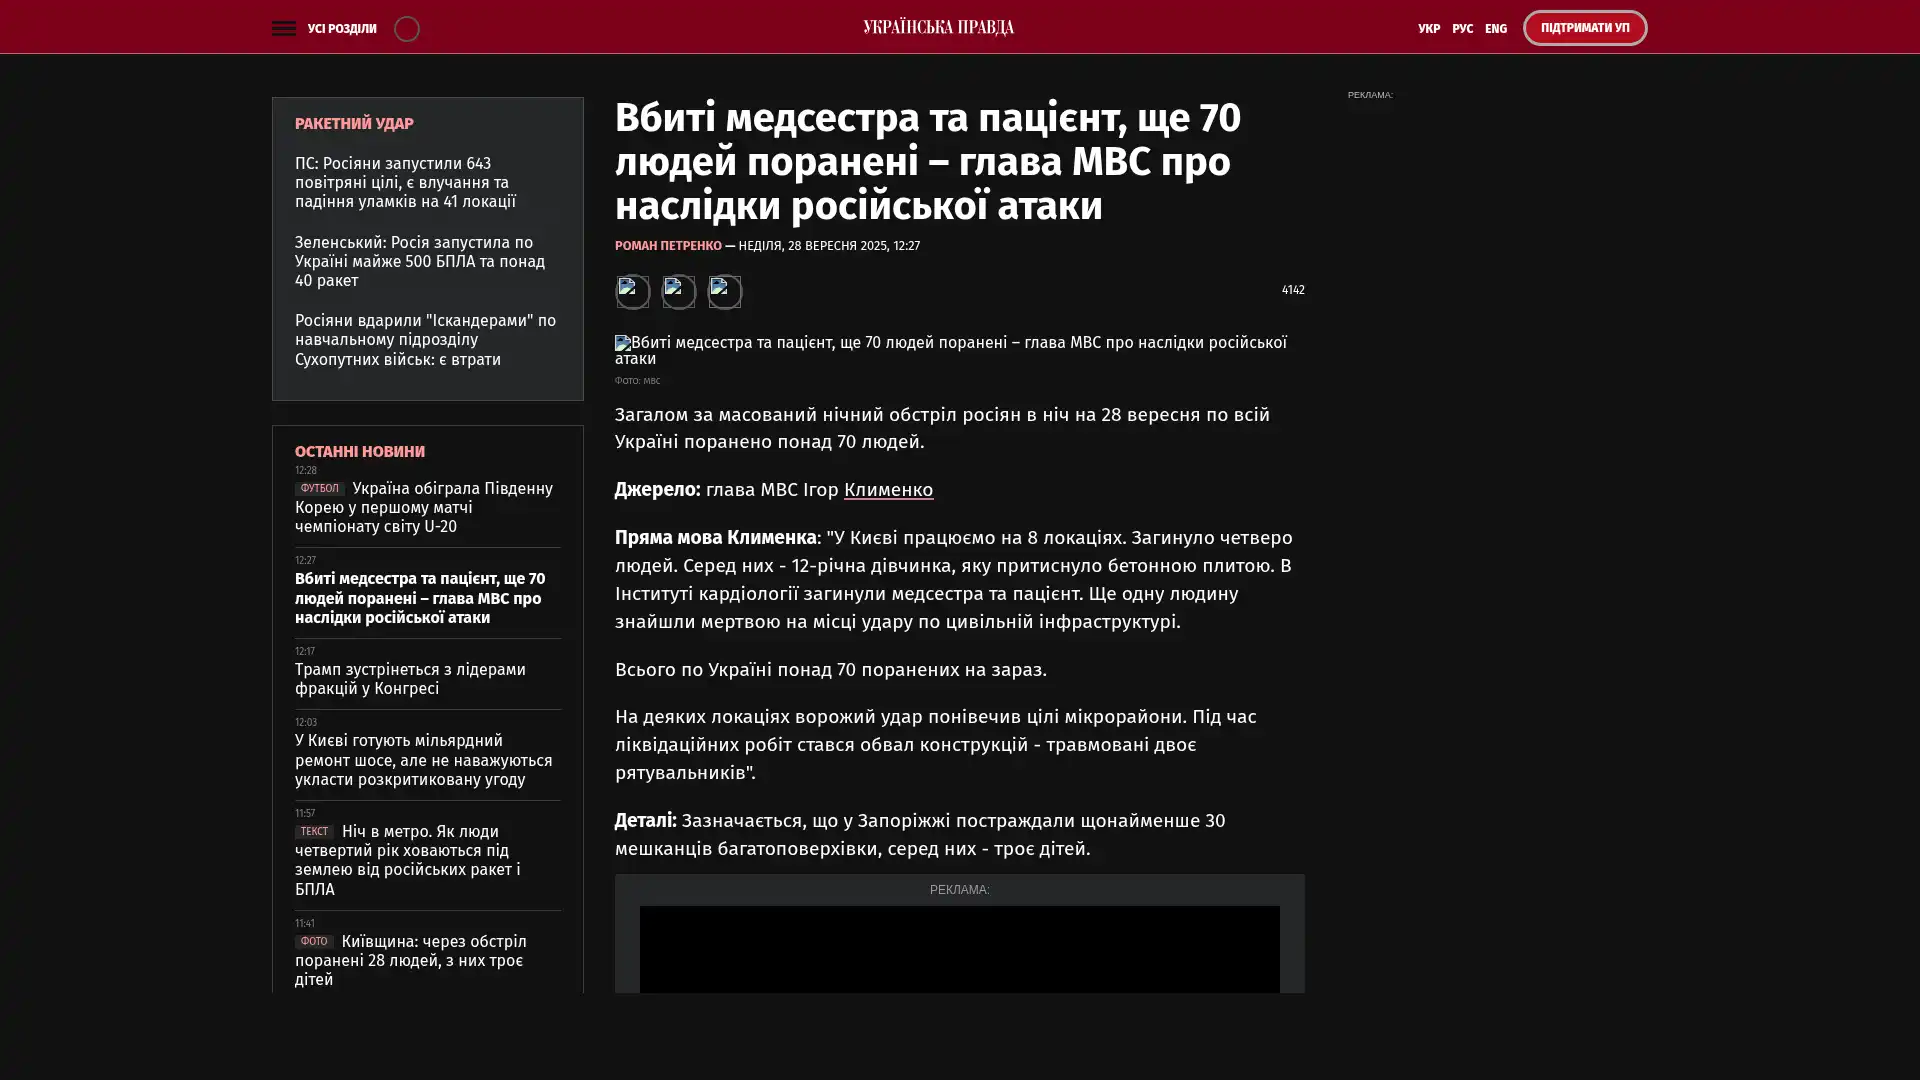Image resolution: width=1920 pixels, height=1080 pixels.
Task: Switch language to УКР
Action: (x=1428, y=29)
